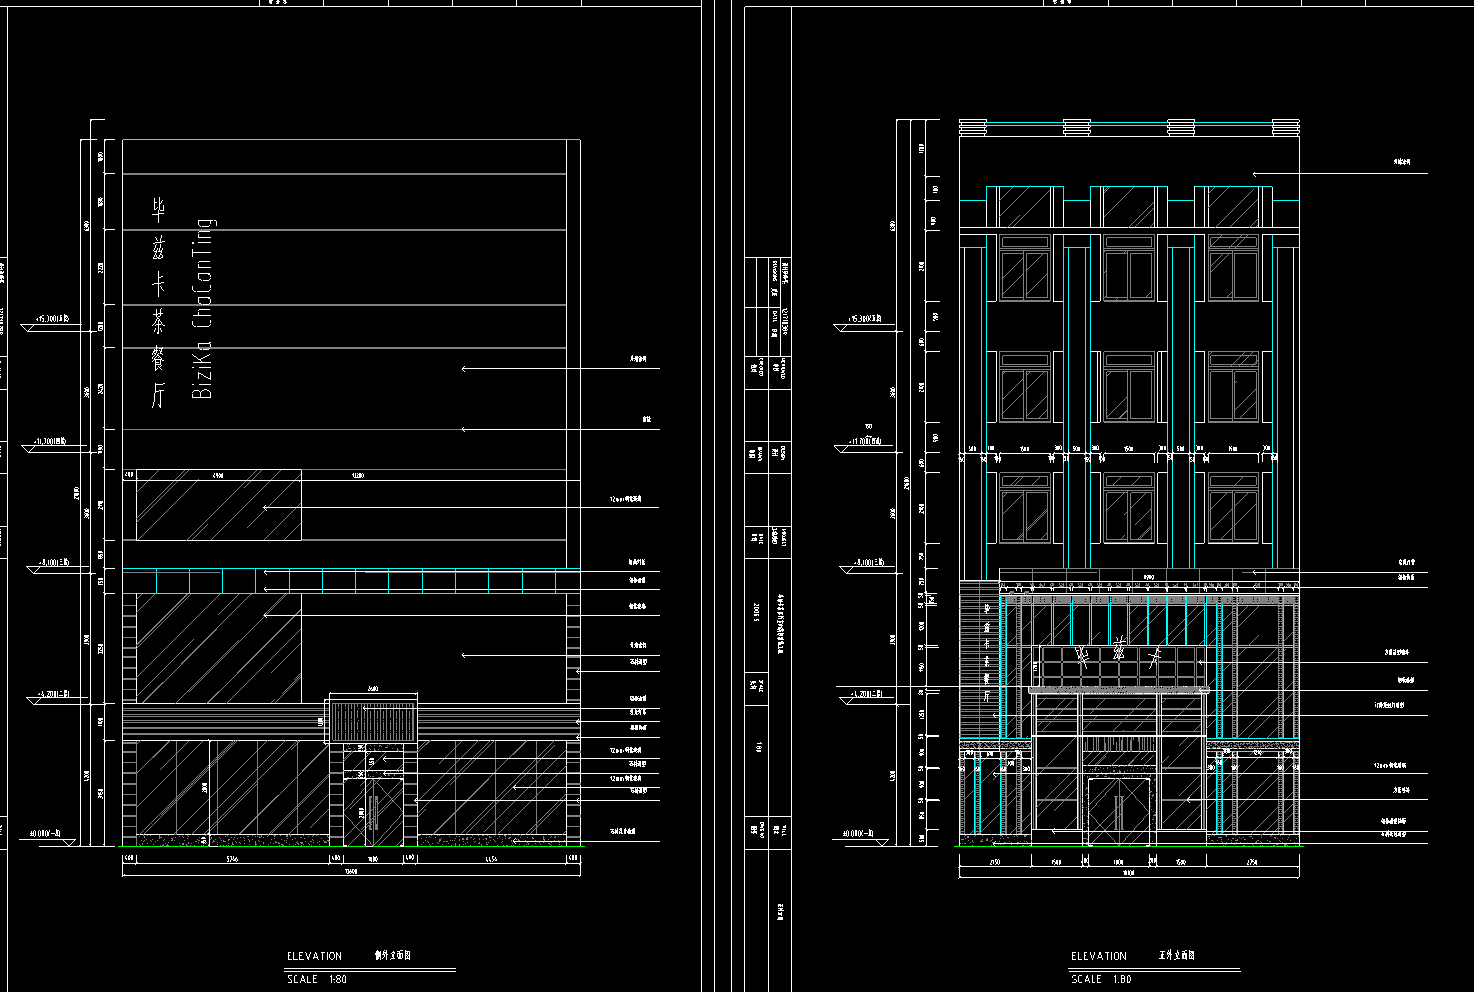
Task: Click the bottom-right upper-floor window on front elevation
Action: pyautogui.click(x=1233, y=508)
